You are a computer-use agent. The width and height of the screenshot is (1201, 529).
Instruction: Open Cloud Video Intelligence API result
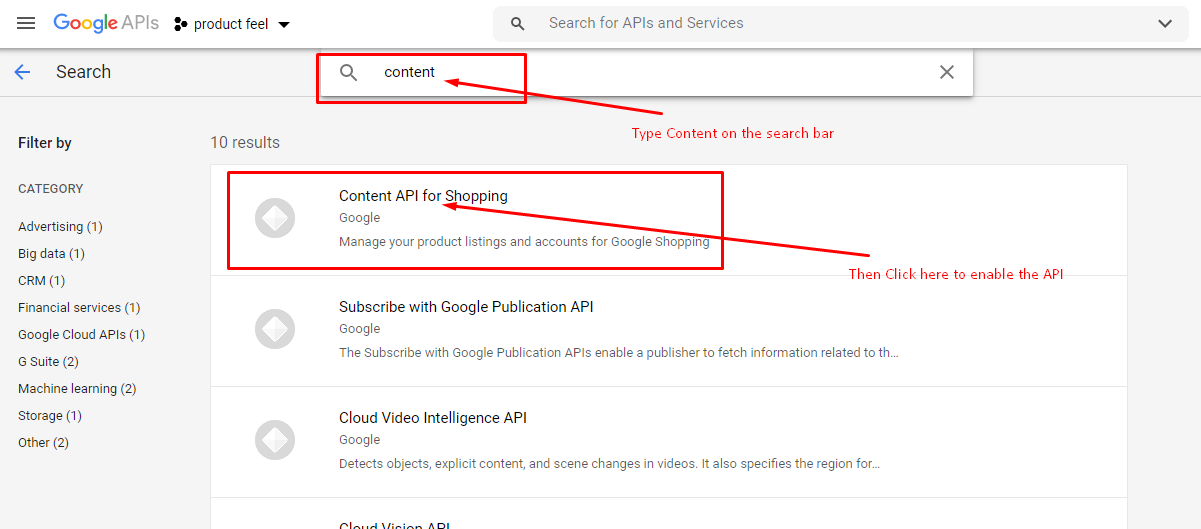[x=668, y=442]
